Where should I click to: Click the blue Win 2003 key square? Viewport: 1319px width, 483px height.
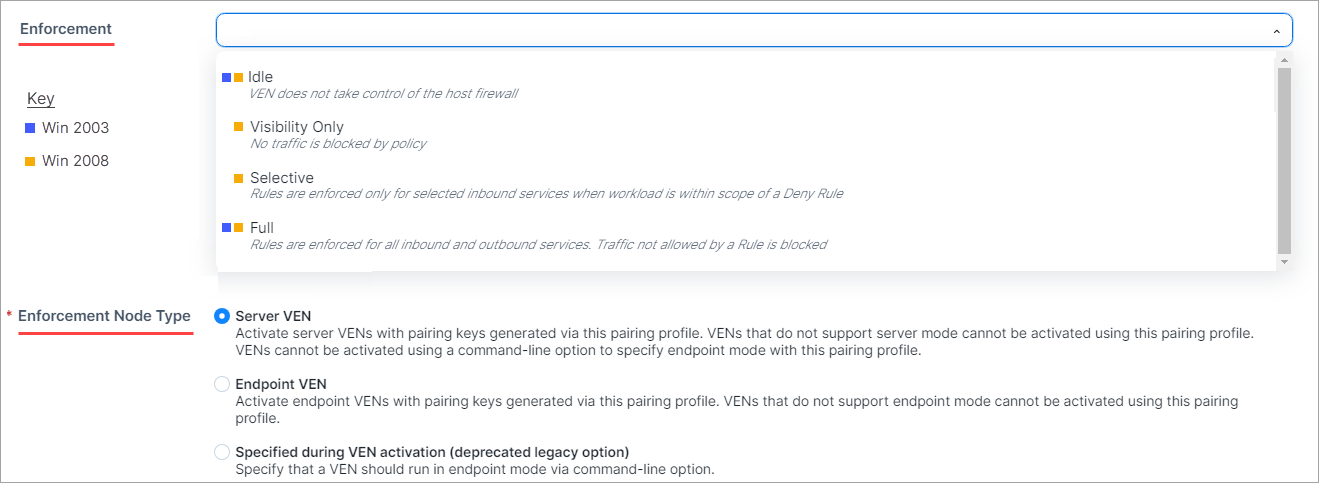coord(30,128)
